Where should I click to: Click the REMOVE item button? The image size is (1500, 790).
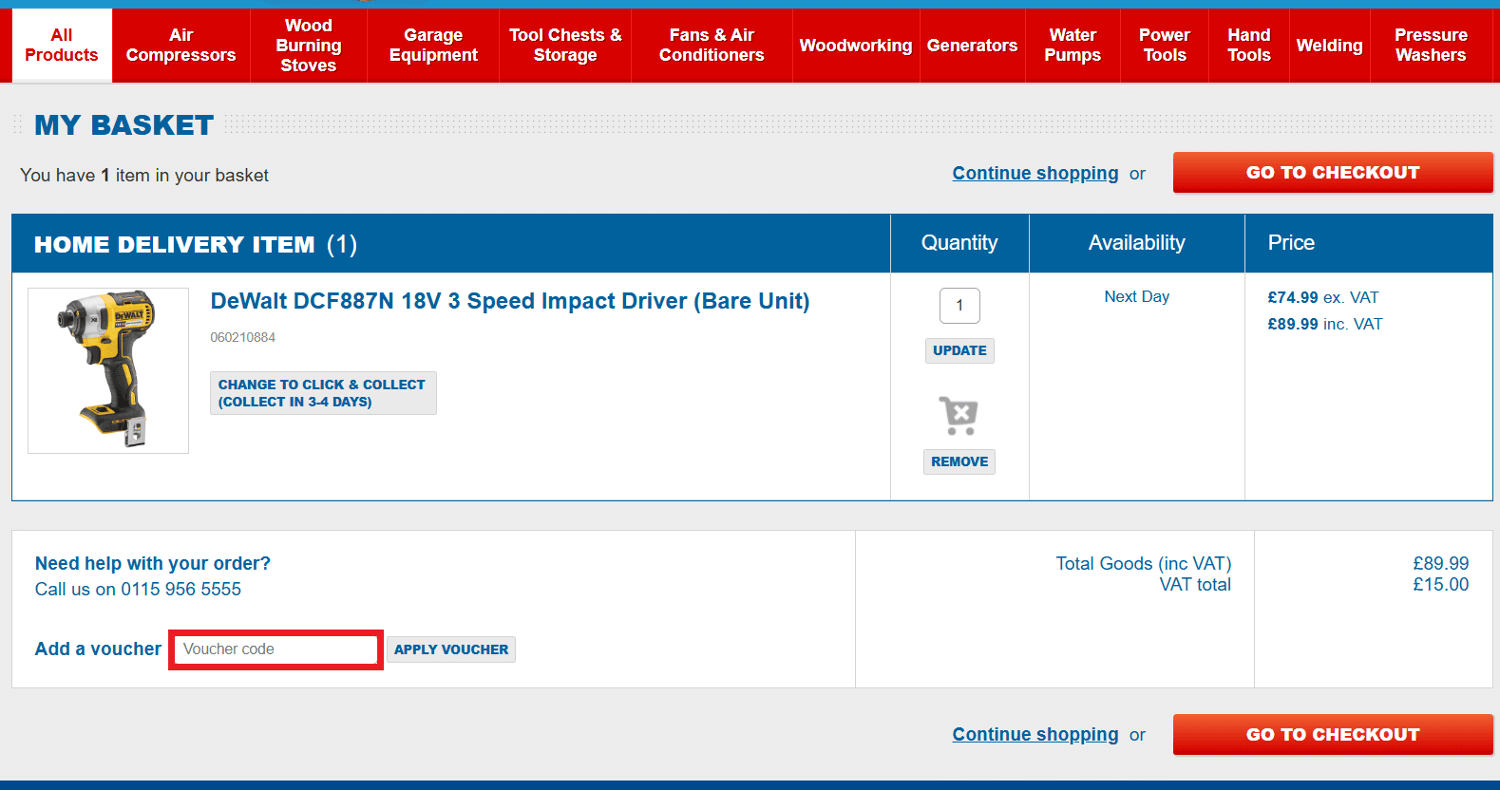click(x=960, y=462)
